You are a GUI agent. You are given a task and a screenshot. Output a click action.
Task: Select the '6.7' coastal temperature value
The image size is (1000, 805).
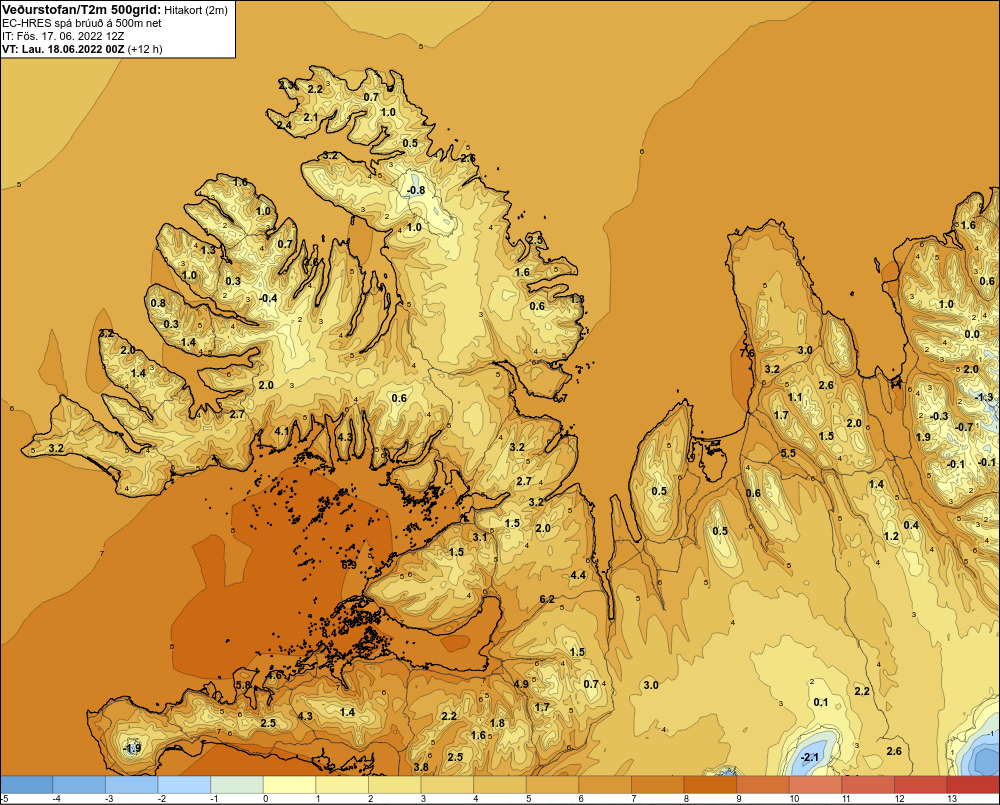[560, 398]
